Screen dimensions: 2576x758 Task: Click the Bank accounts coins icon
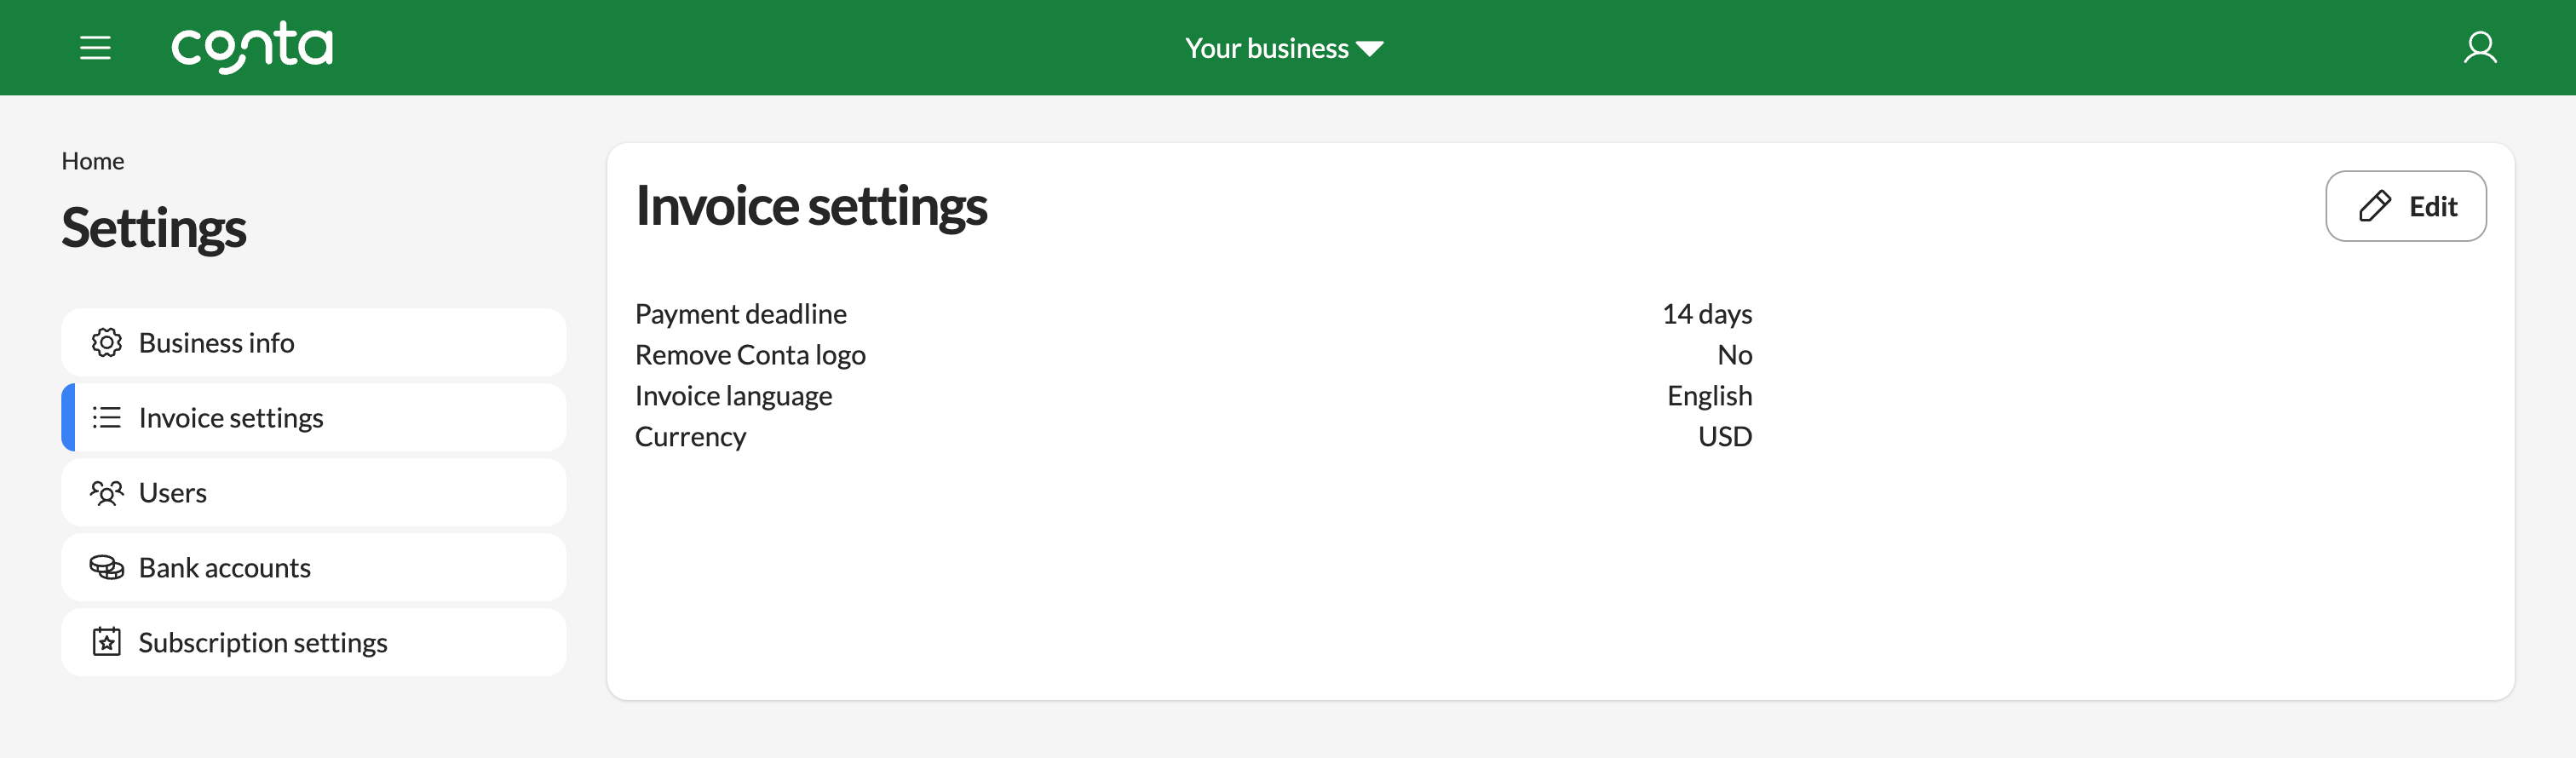(x=107, y=567)
